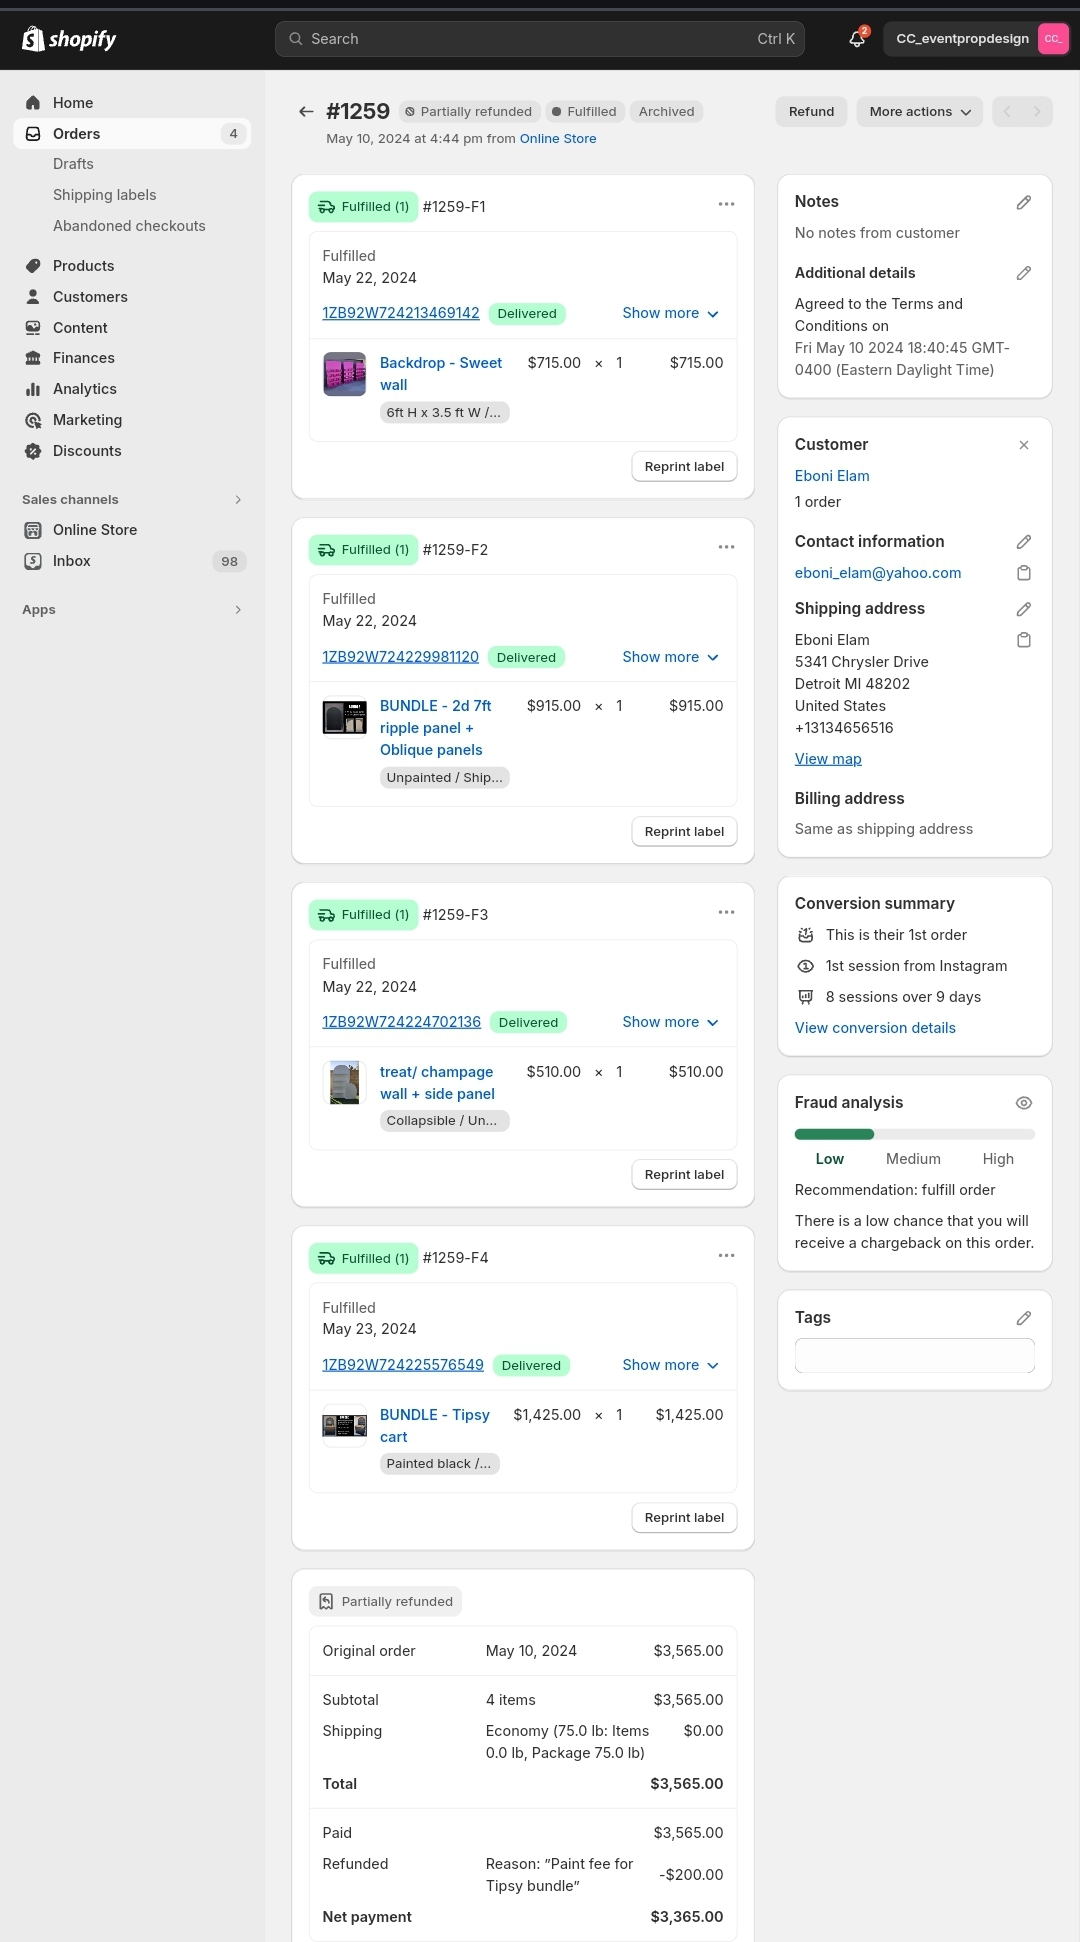1080x1942 pixels.
Task: Click the Inbox icon in sidebar
Action: click(33, 561)
